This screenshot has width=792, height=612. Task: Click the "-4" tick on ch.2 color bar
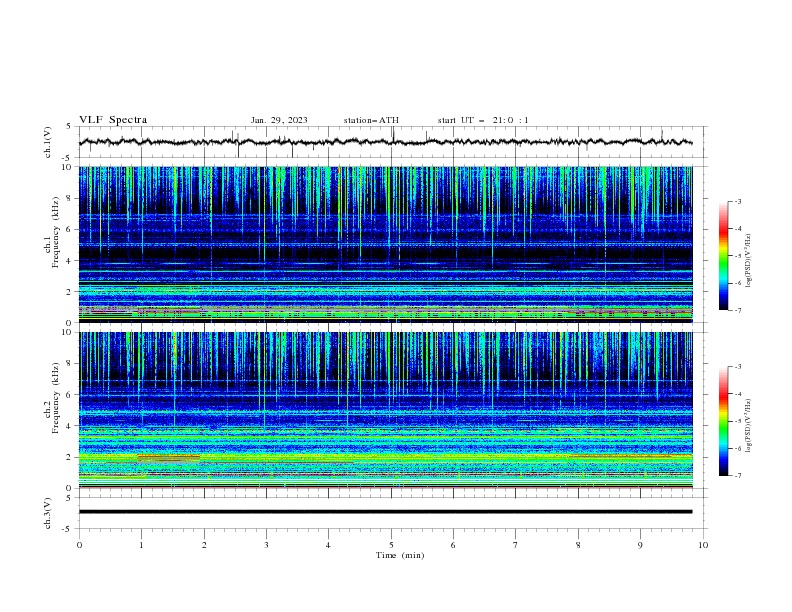coord(737,394)
